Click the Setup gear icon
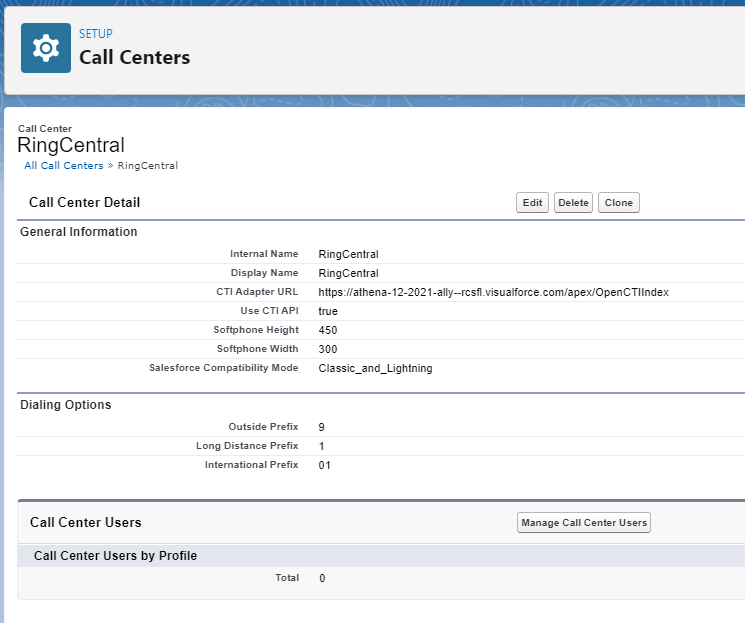 point(46,48)
